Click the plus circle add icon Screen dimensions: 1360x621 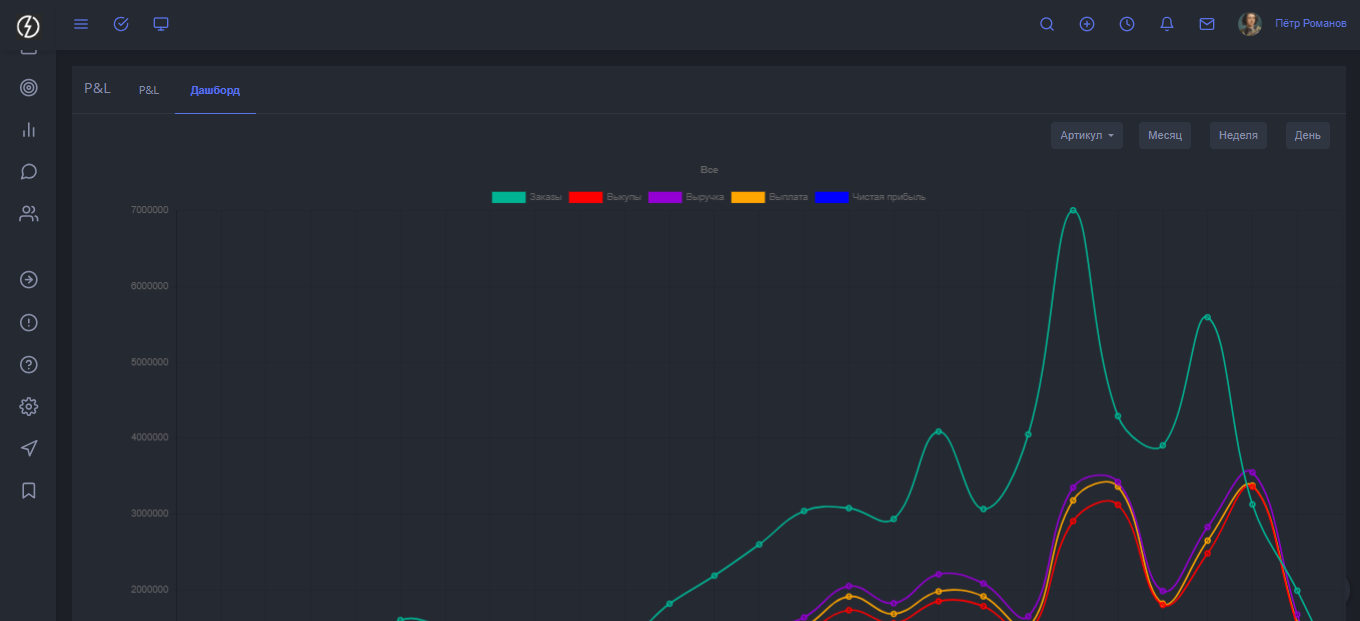point(1087,24)
